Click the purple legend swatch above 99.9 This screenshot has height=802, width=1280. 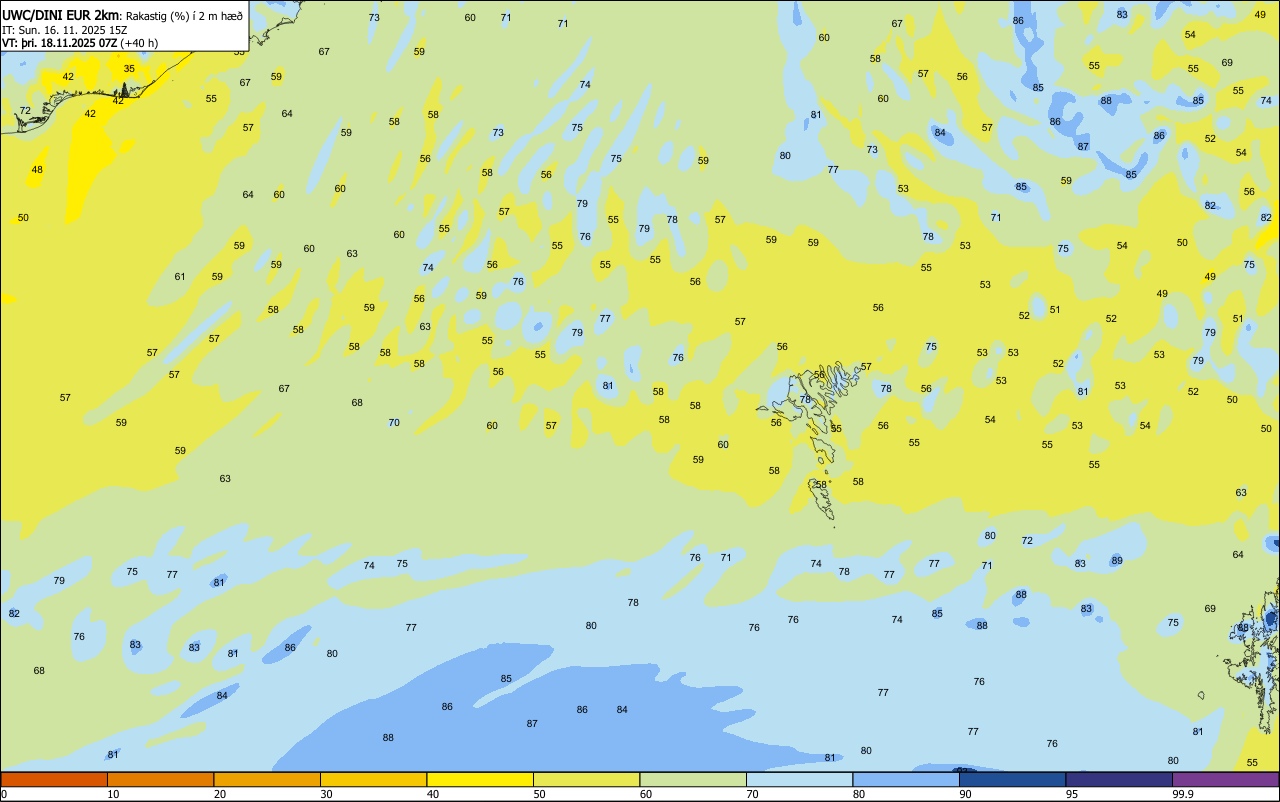(x=1225, y=779)
